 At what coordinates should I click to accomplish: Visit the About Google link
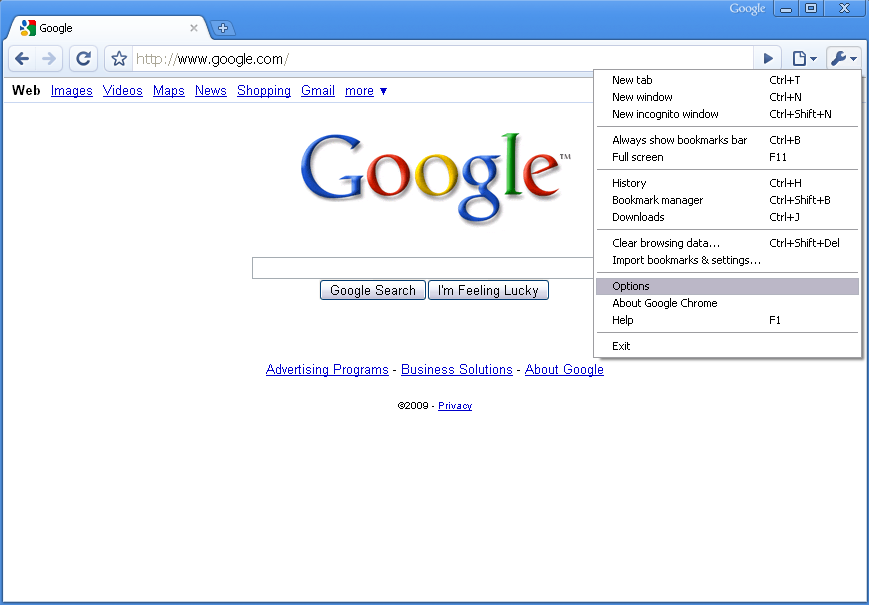coord(564,370)
